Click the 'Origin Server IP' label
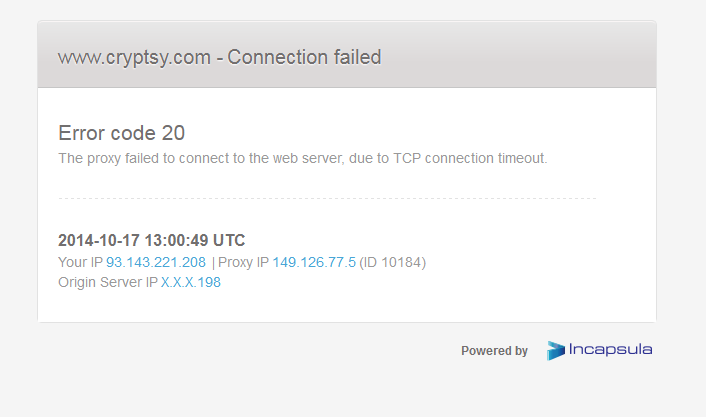 108,282
